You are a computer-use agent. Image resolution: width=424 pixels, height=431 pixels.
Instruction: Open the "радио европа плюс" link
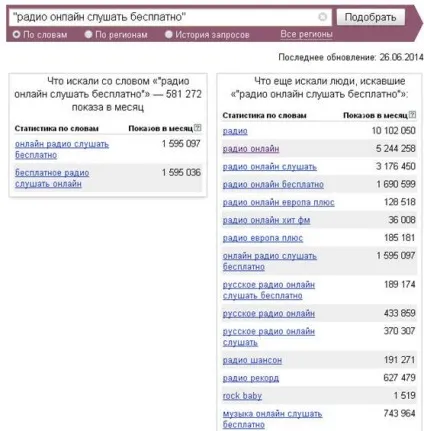(x=263, y=238)
